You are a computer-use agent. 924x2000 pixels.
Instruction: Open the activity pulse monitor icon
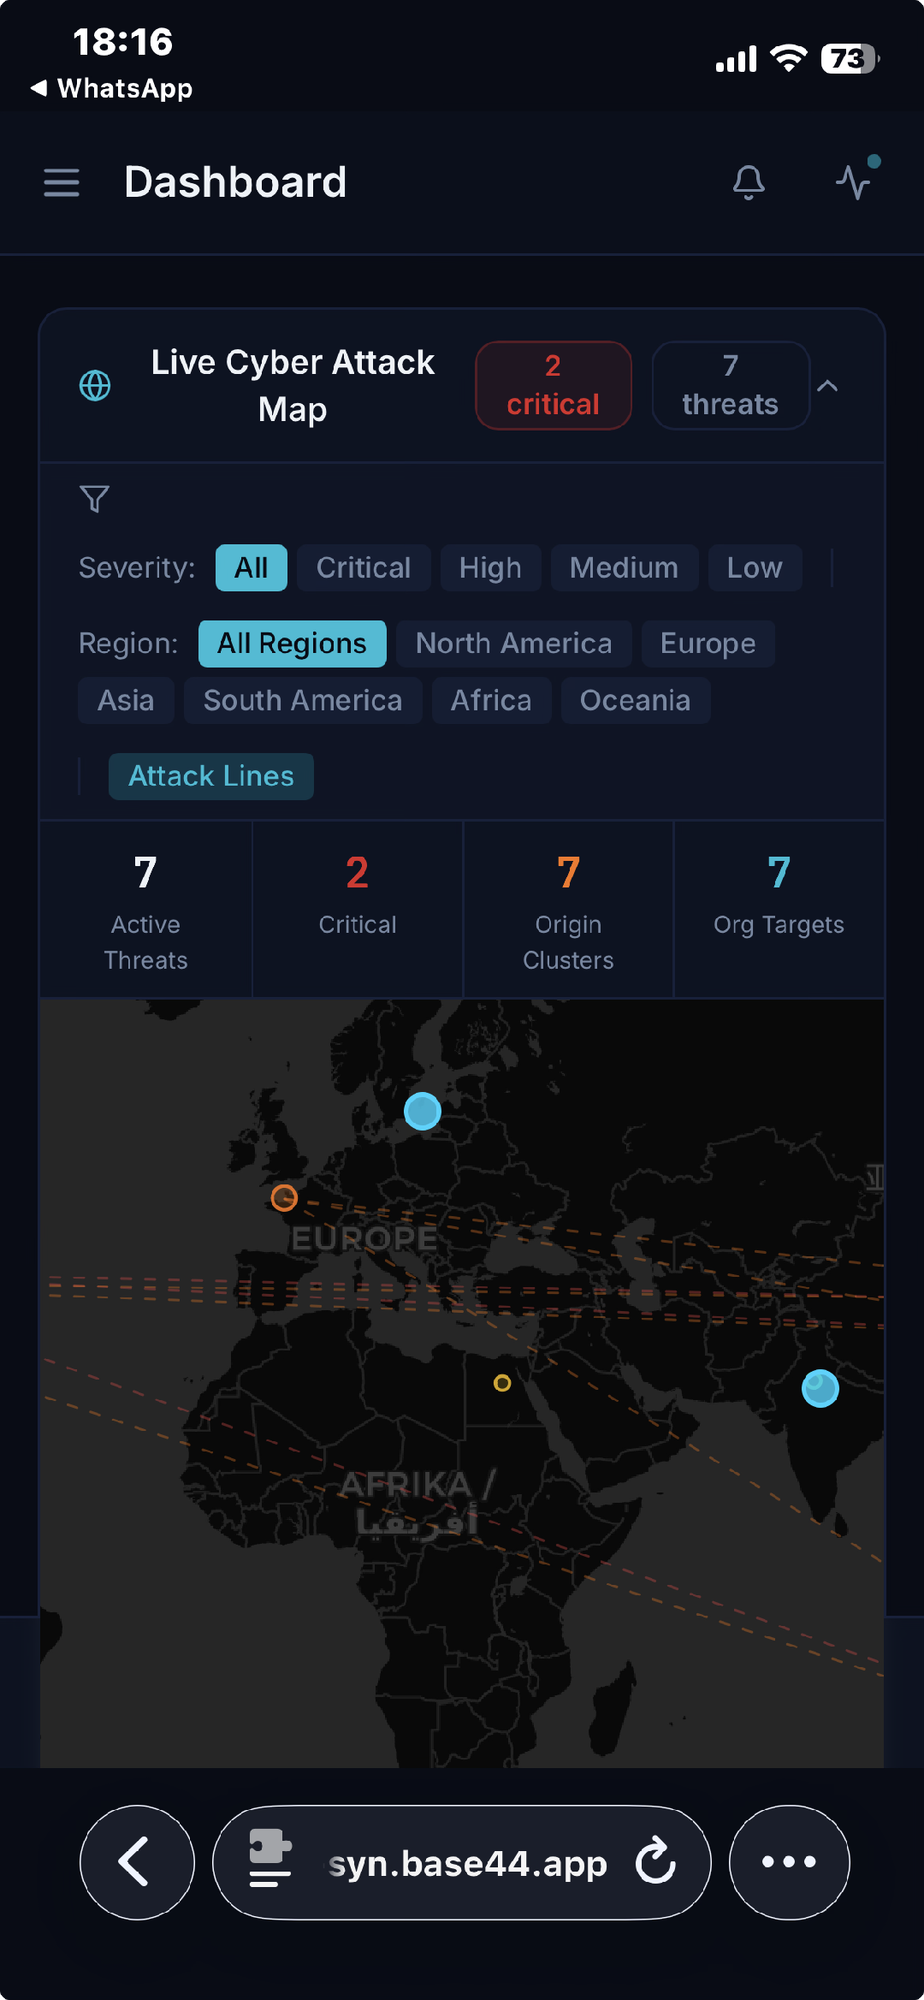855,181
